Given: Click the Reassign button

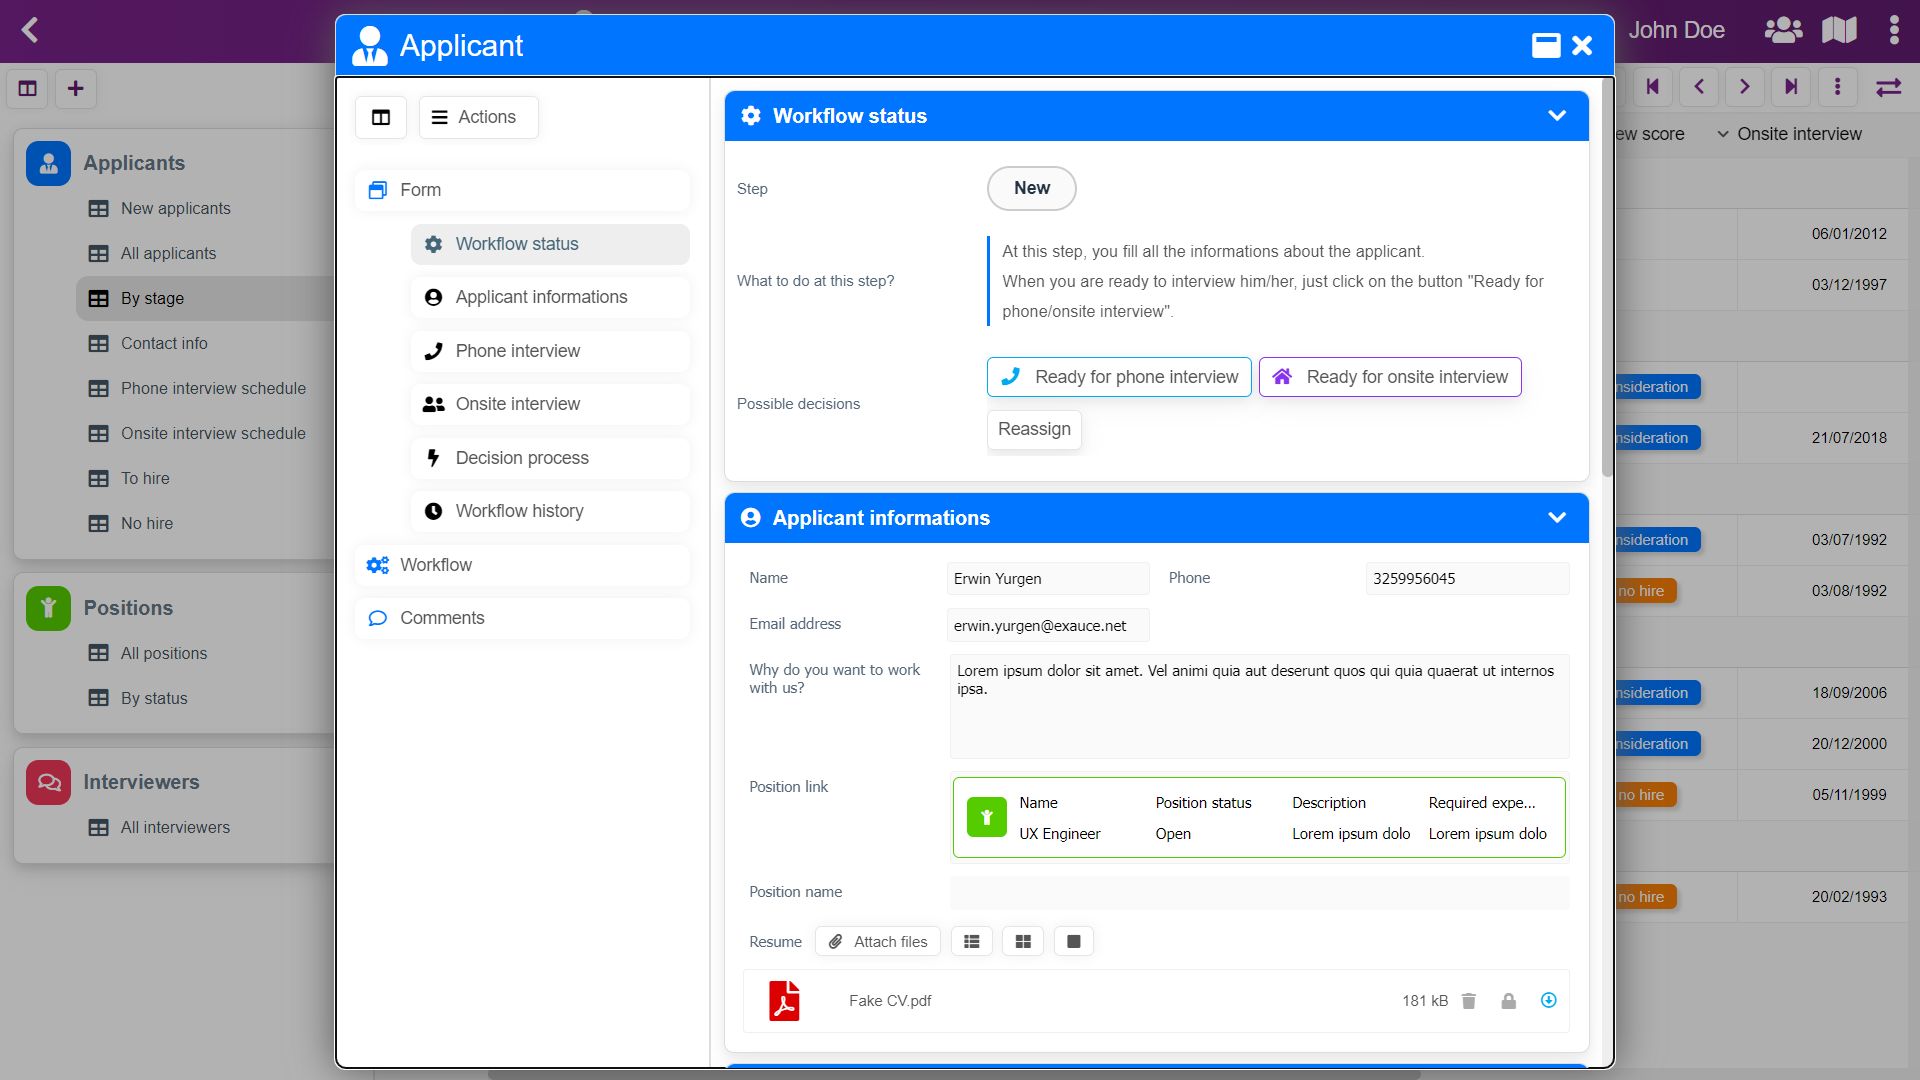Looking at the screenshot, I should 1035,429.
